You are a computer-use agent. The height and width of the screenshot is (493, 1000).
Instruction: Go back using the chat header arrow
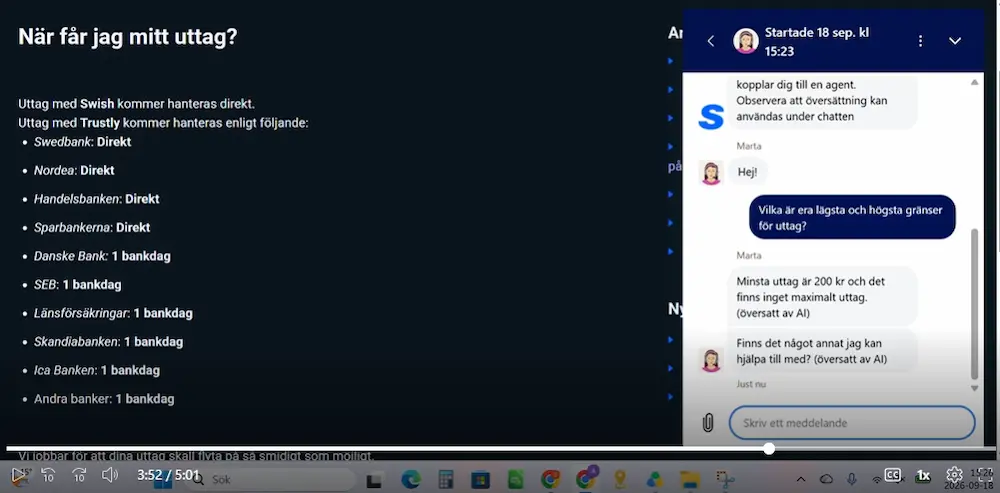click(711, 41)
